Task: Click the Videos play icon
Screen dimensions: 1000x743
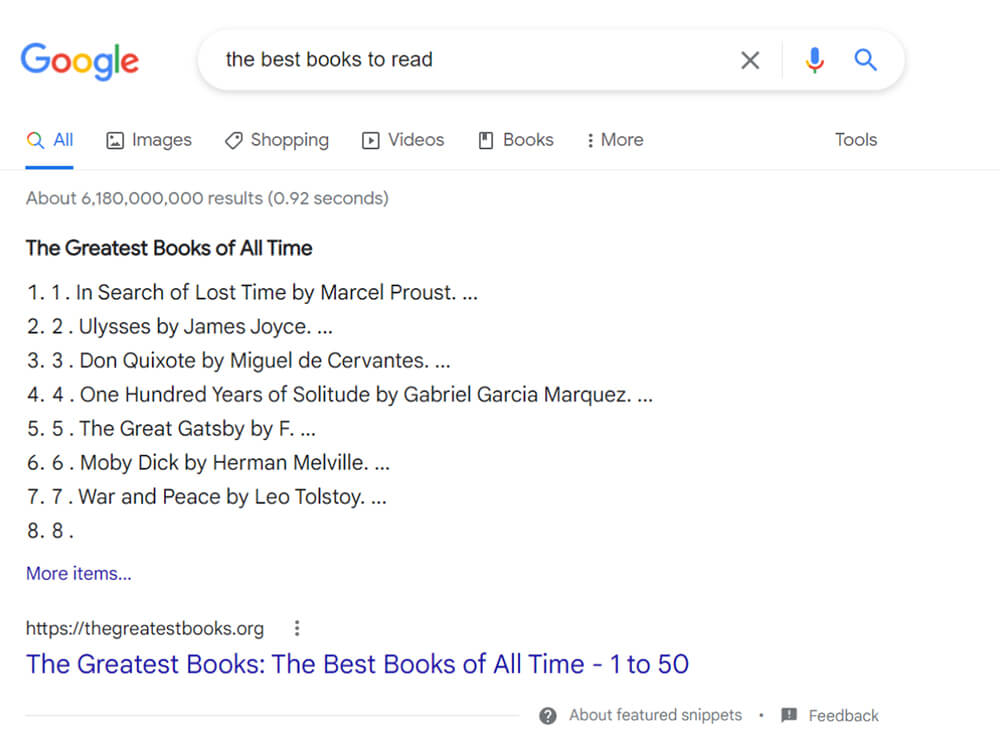Action: click(x=371, y=140)
